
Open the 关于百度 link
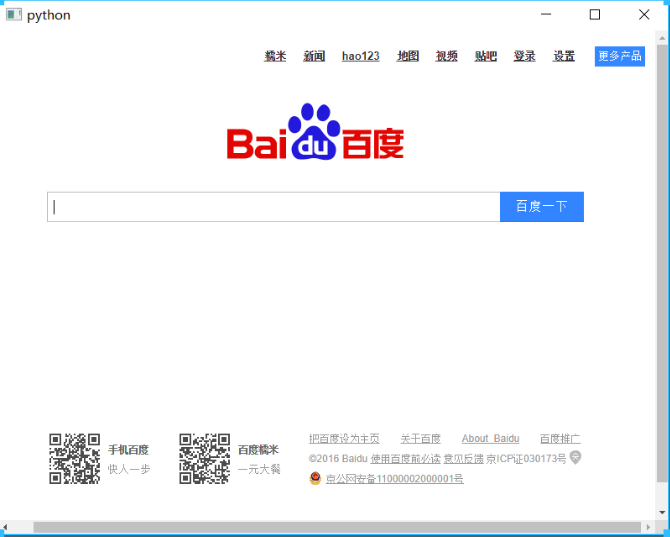pos(420,439)
